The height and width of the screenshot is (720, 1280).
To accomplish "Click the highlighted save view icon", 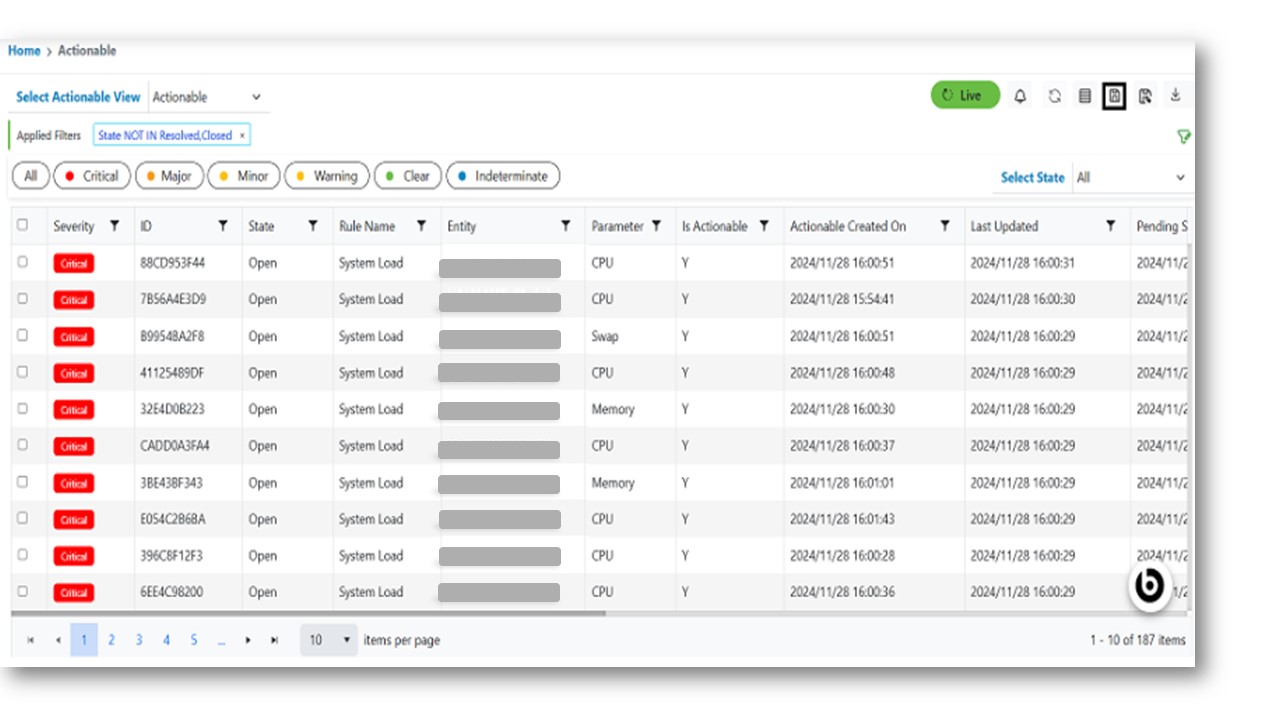I will (1114, 96).
